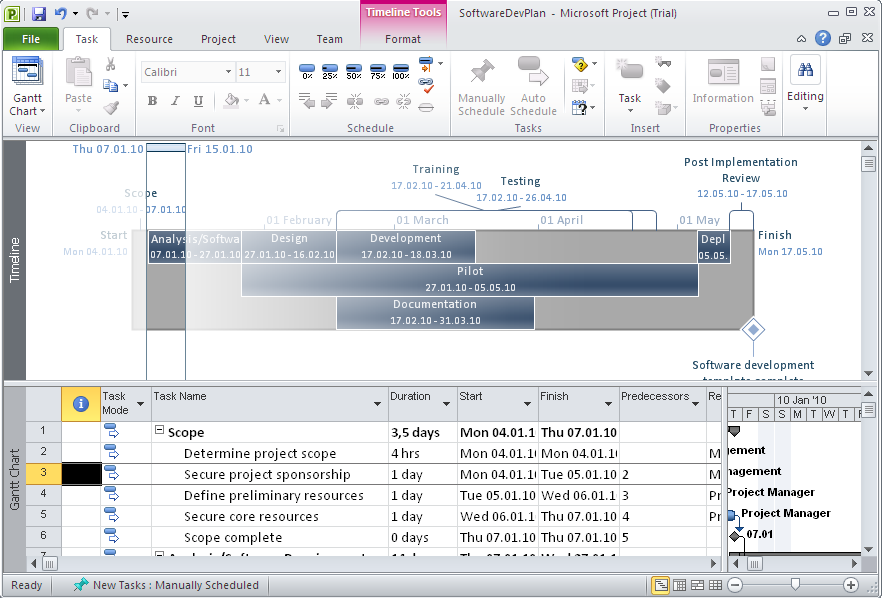Viewport: 882px width, 598px height.
Task: Switch to Resource Sheet view in status bar
Action: (716, 585)
